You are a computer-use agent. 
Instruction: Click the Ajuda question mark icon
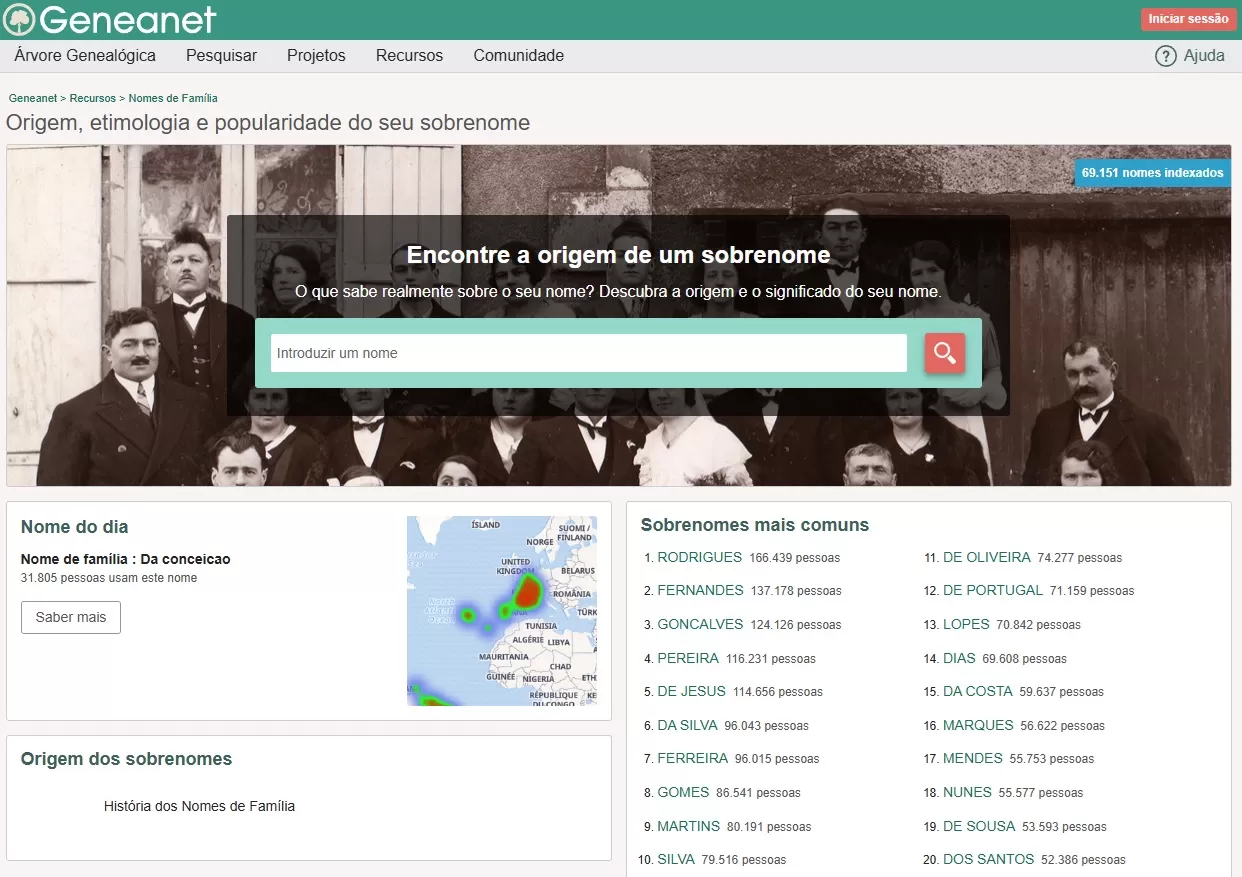click(x=1165, y=56)
